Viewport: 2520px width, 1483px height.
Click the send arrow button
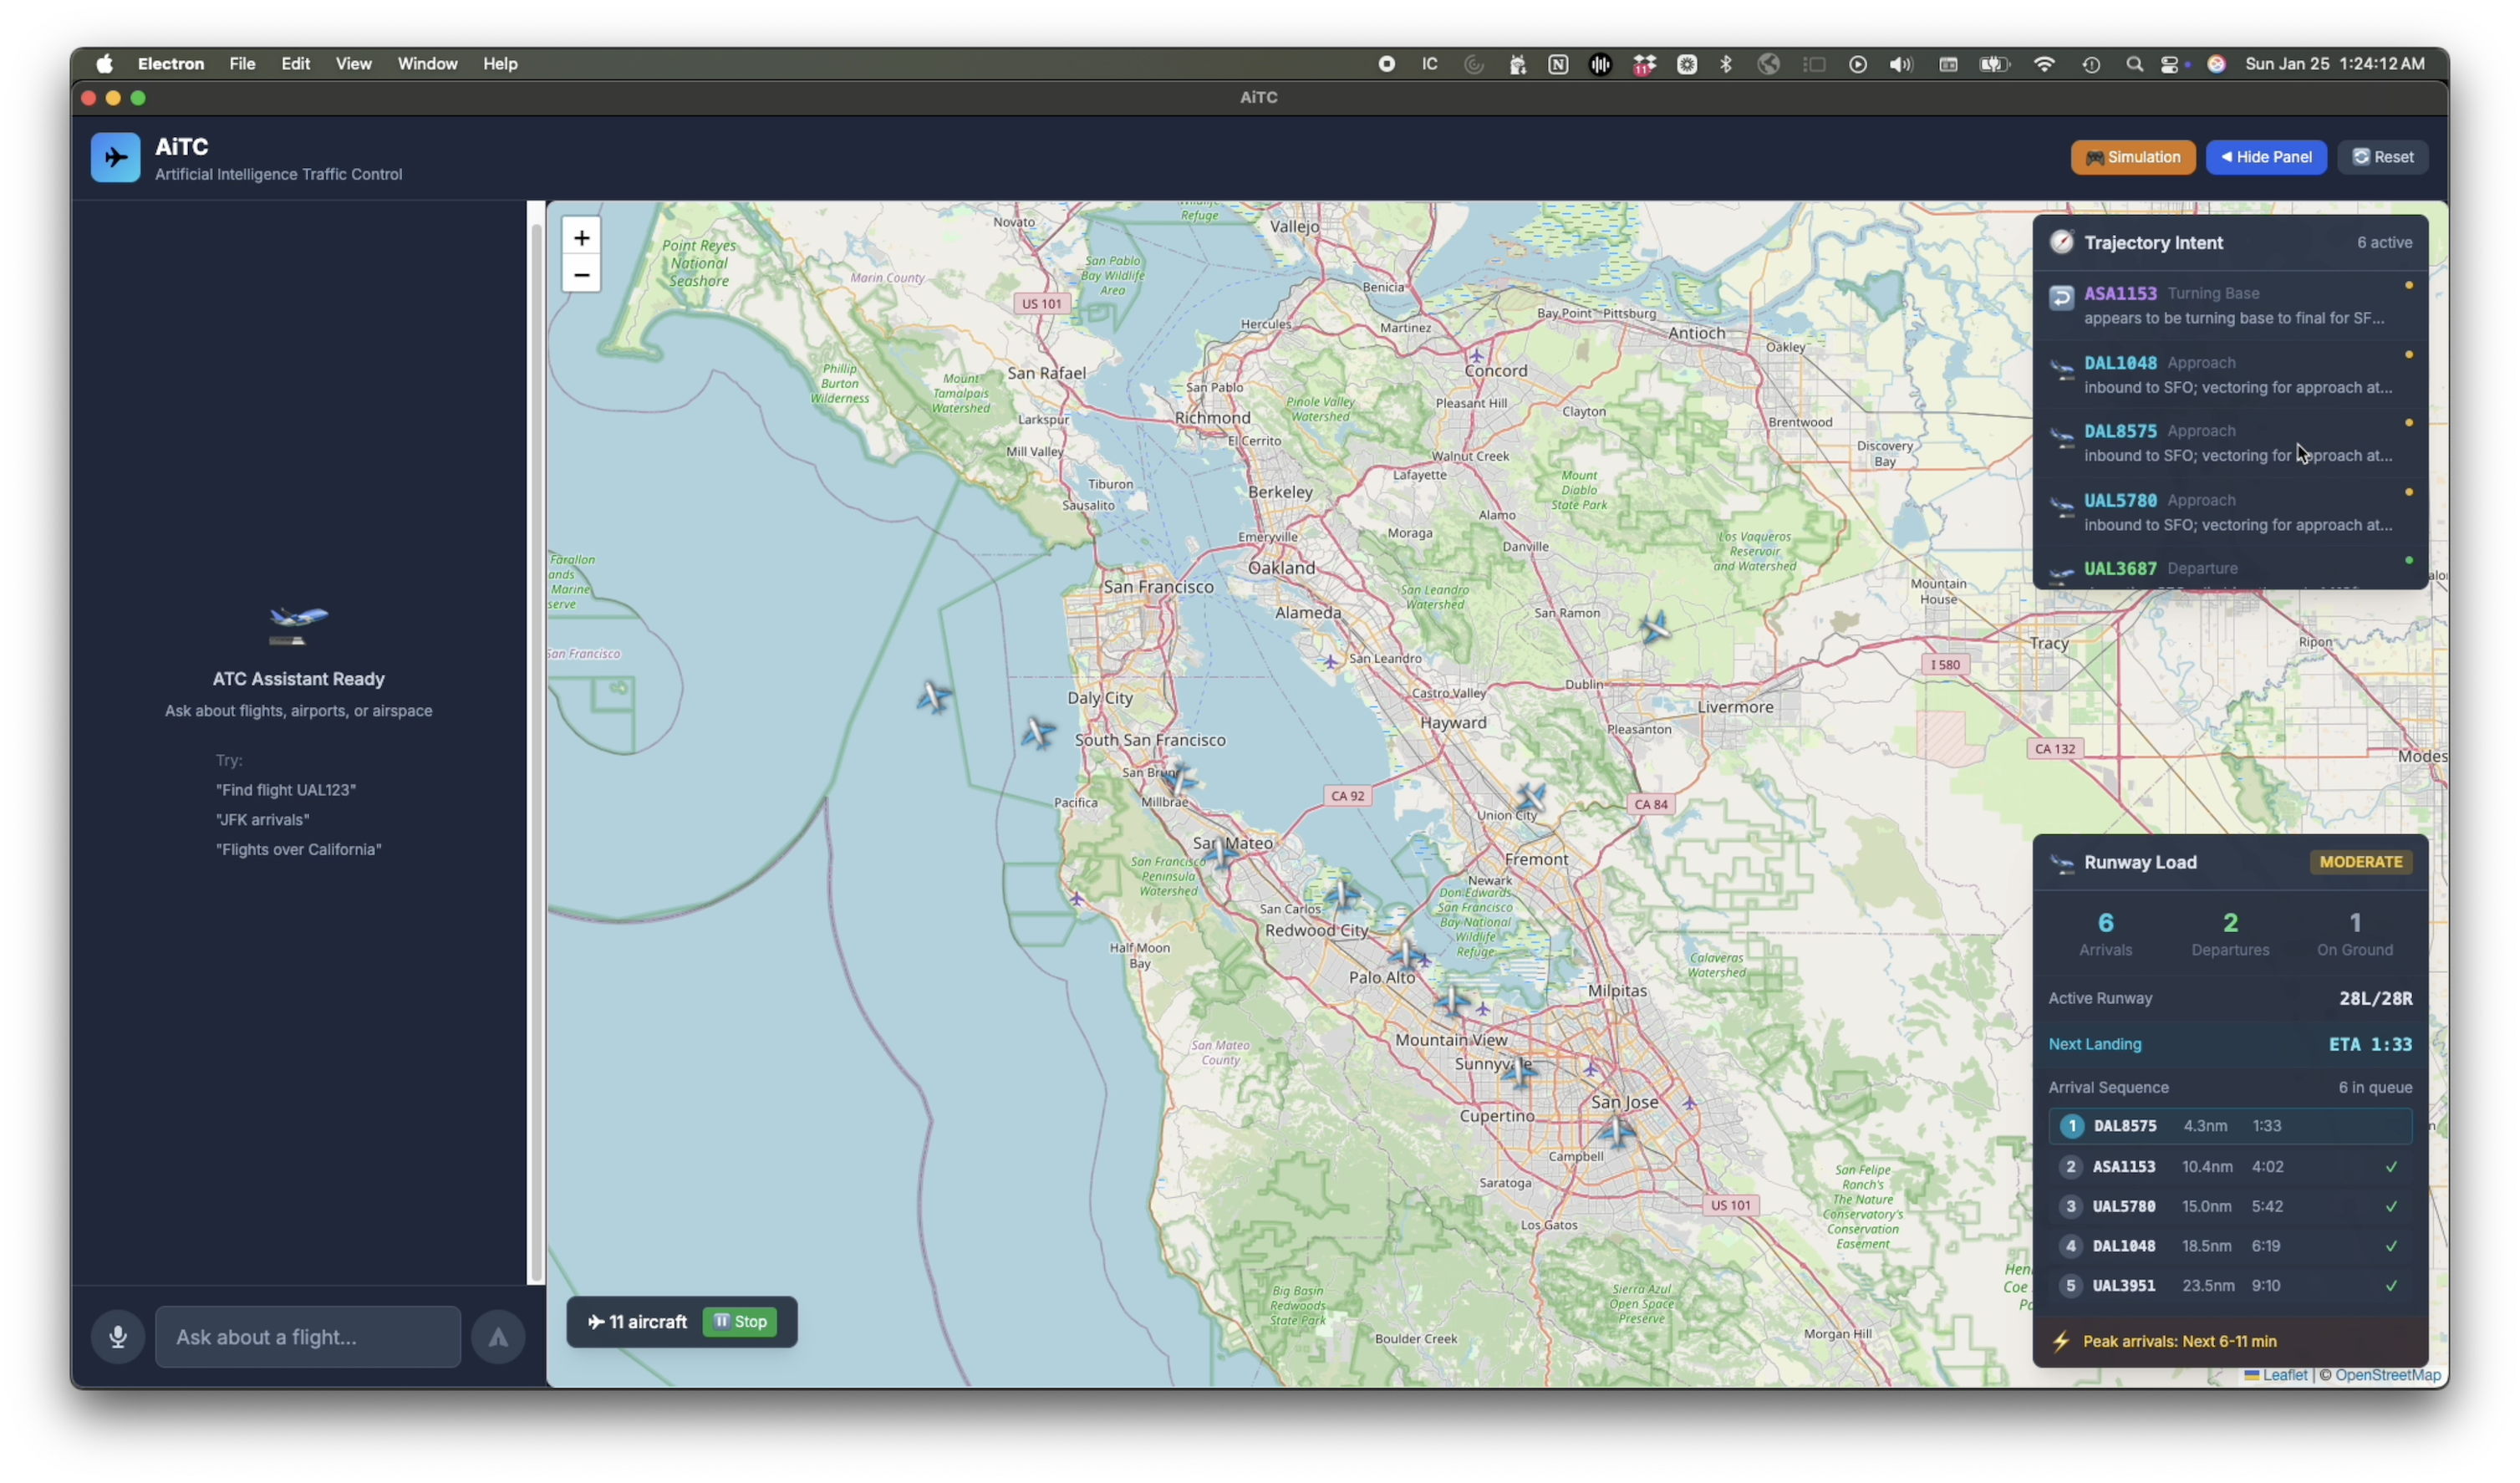[498, 1336]
